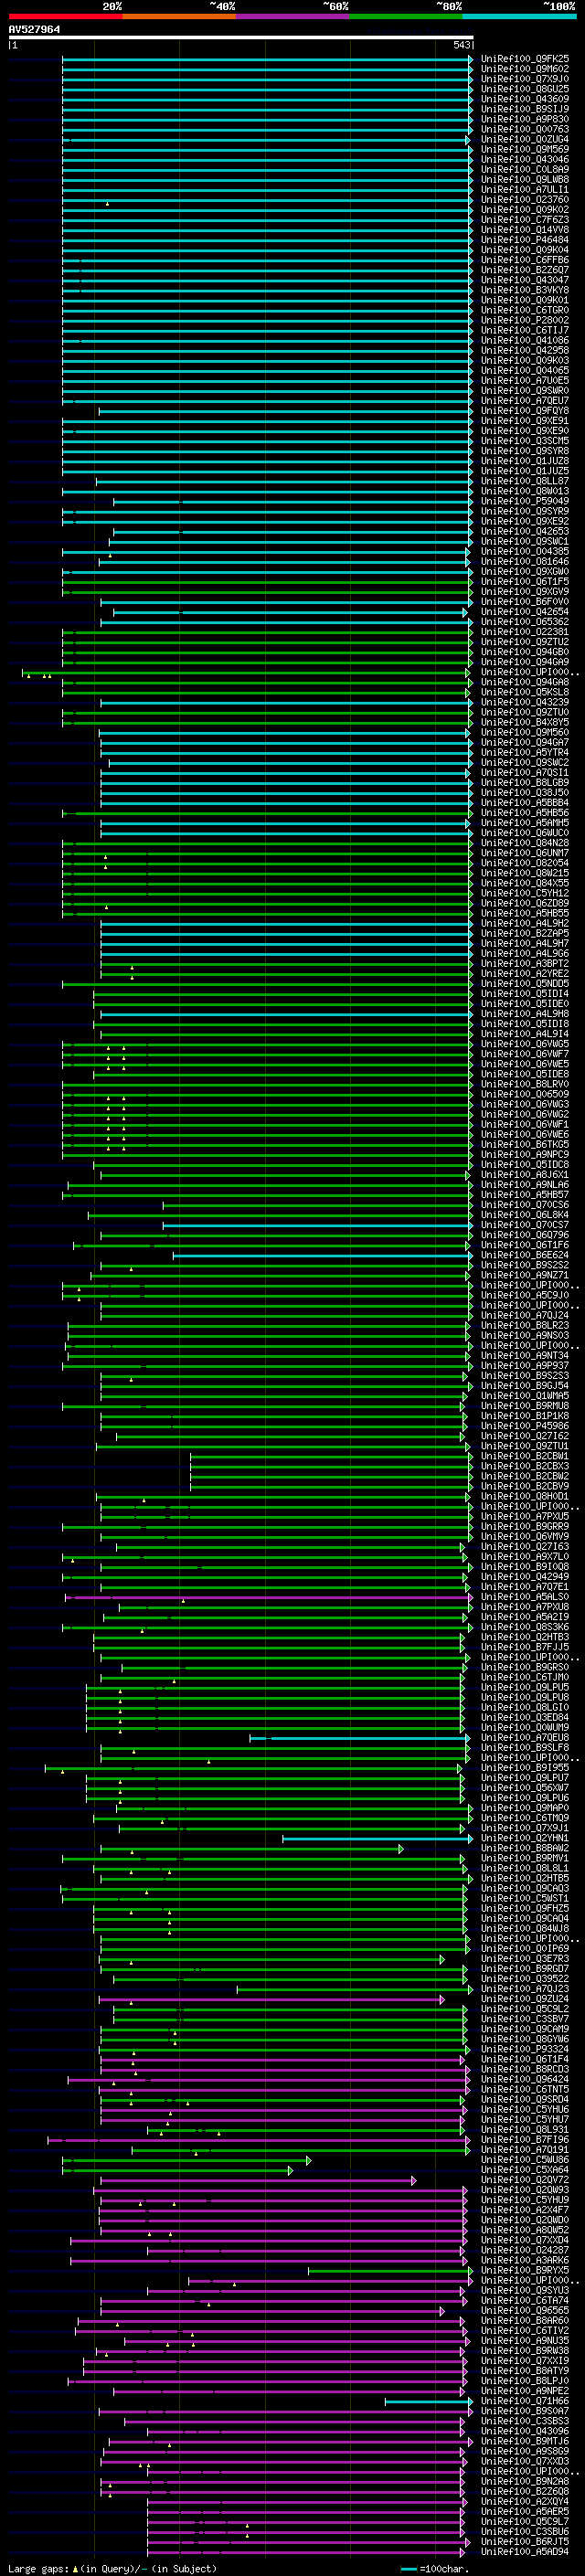Select hit UniRef100_Q9ZTU1
Screen dimensions: 585x2576
coord(525,1446)
